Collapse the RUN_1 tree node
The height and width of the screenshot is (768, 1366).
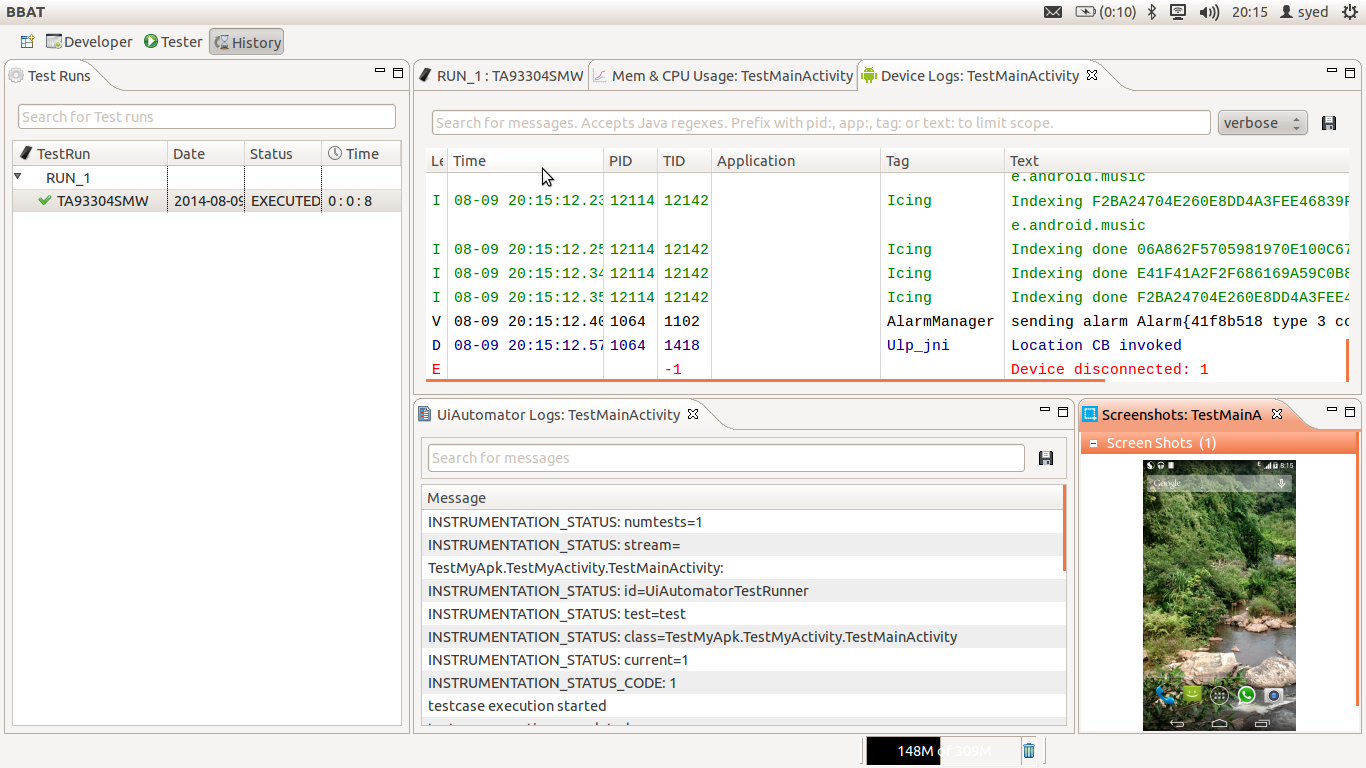pos(18,177)
